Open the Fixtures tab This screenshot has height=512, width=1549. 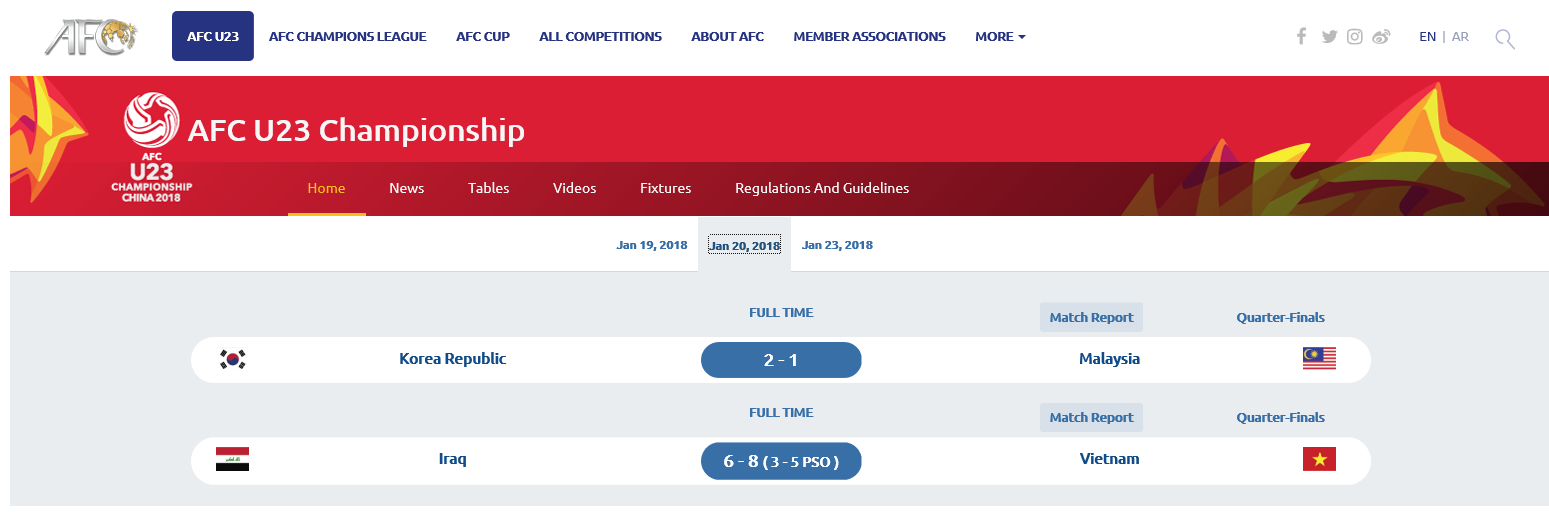(x=665, y=188)
